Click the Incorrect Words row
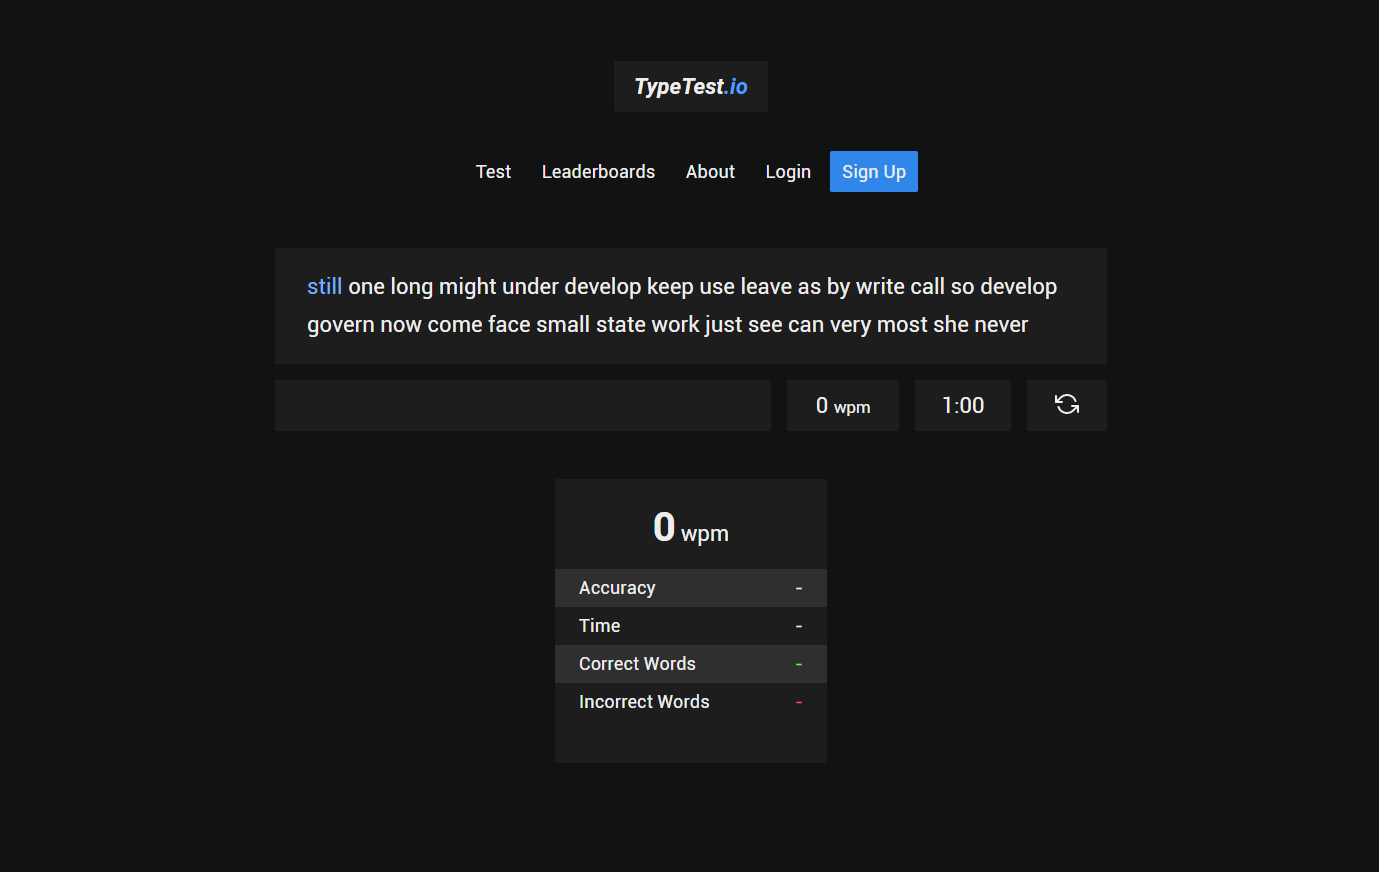The width and height of the screenshot is (1379, 872). coord(691,702)
